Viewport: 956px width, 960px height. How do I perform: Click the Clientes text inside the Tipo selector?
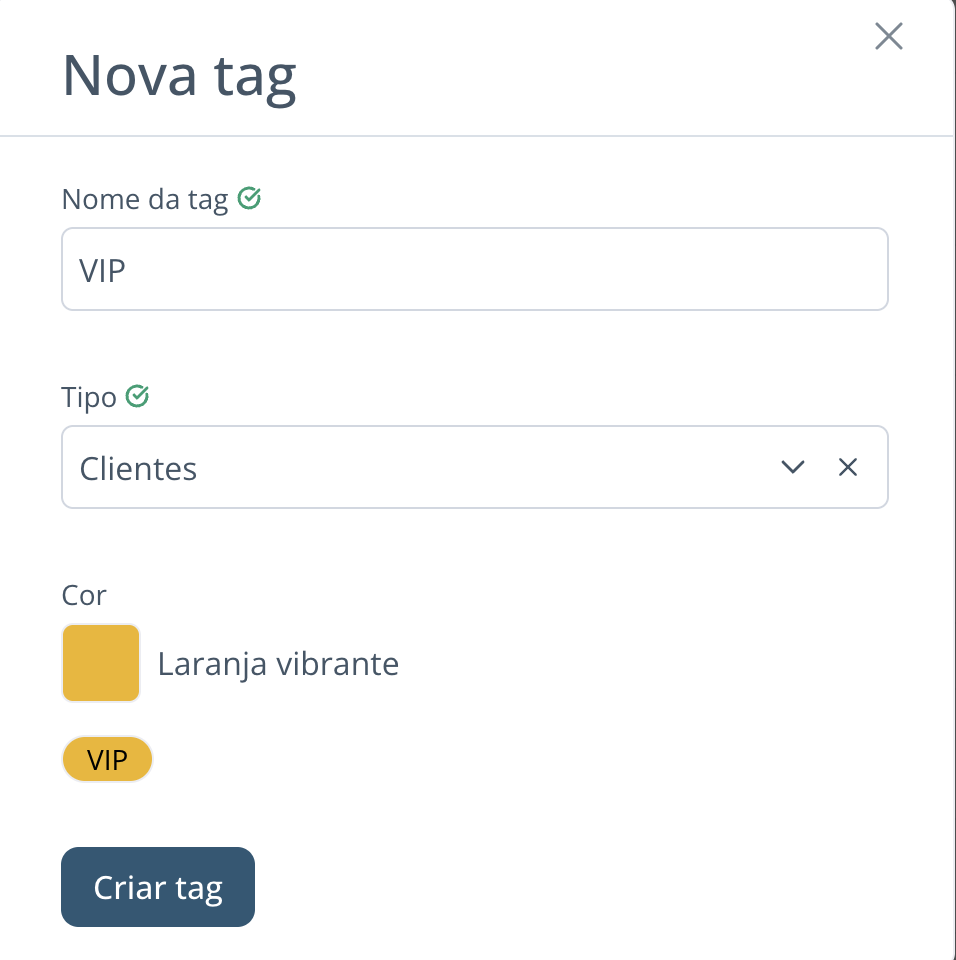click(x=138, y=467)
